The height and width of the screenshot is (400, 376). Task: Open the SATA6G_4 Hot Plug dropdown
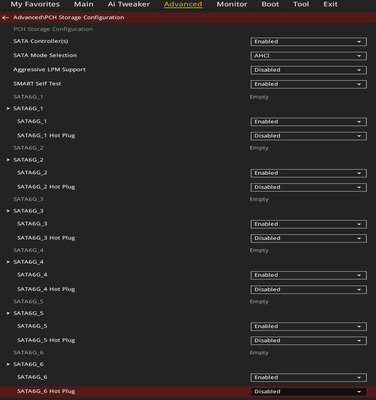(308, 289)
